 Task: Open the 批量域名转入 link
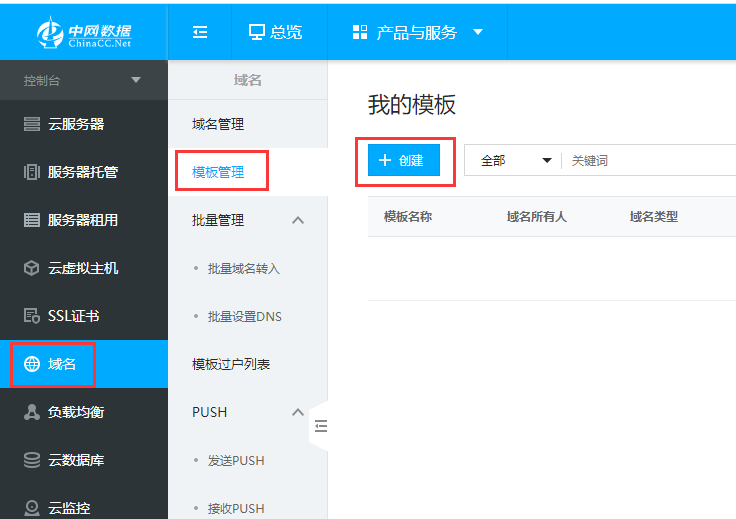pos(243,268)
